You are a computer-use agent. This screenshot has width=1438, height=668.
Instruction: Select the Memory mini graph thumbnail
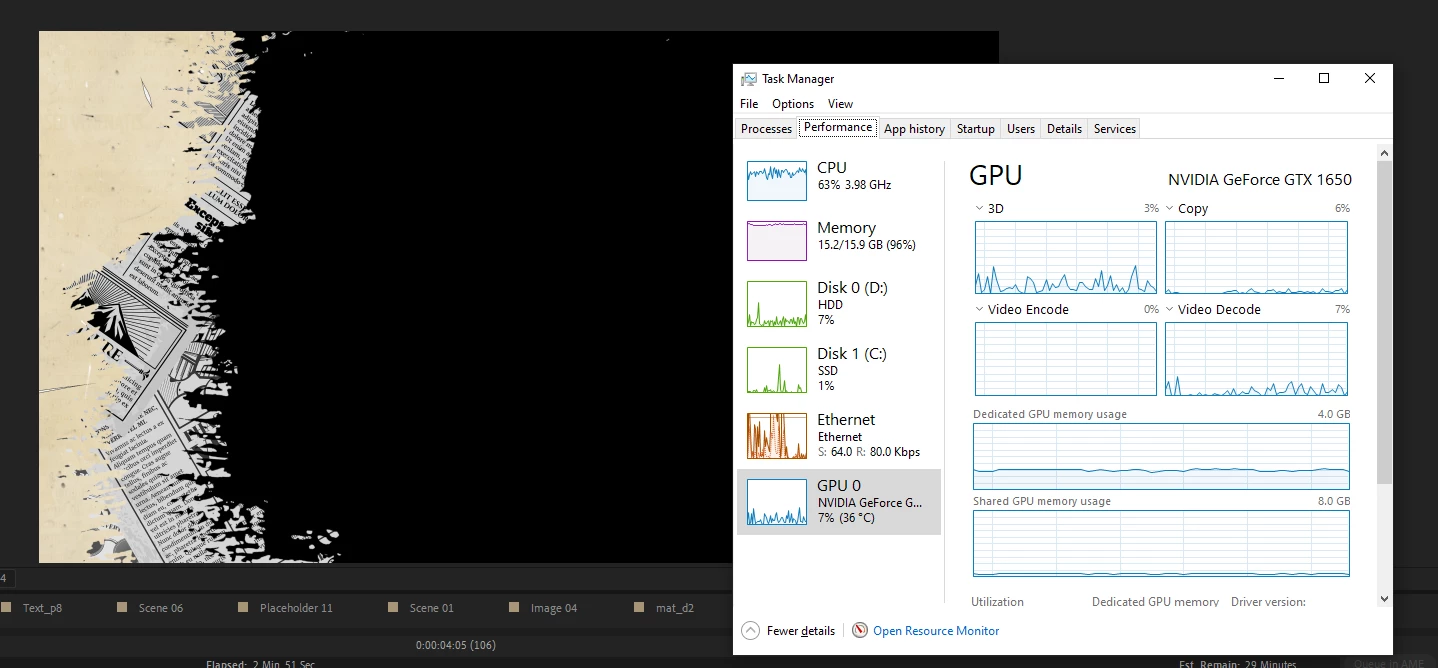tap(777, 241)
